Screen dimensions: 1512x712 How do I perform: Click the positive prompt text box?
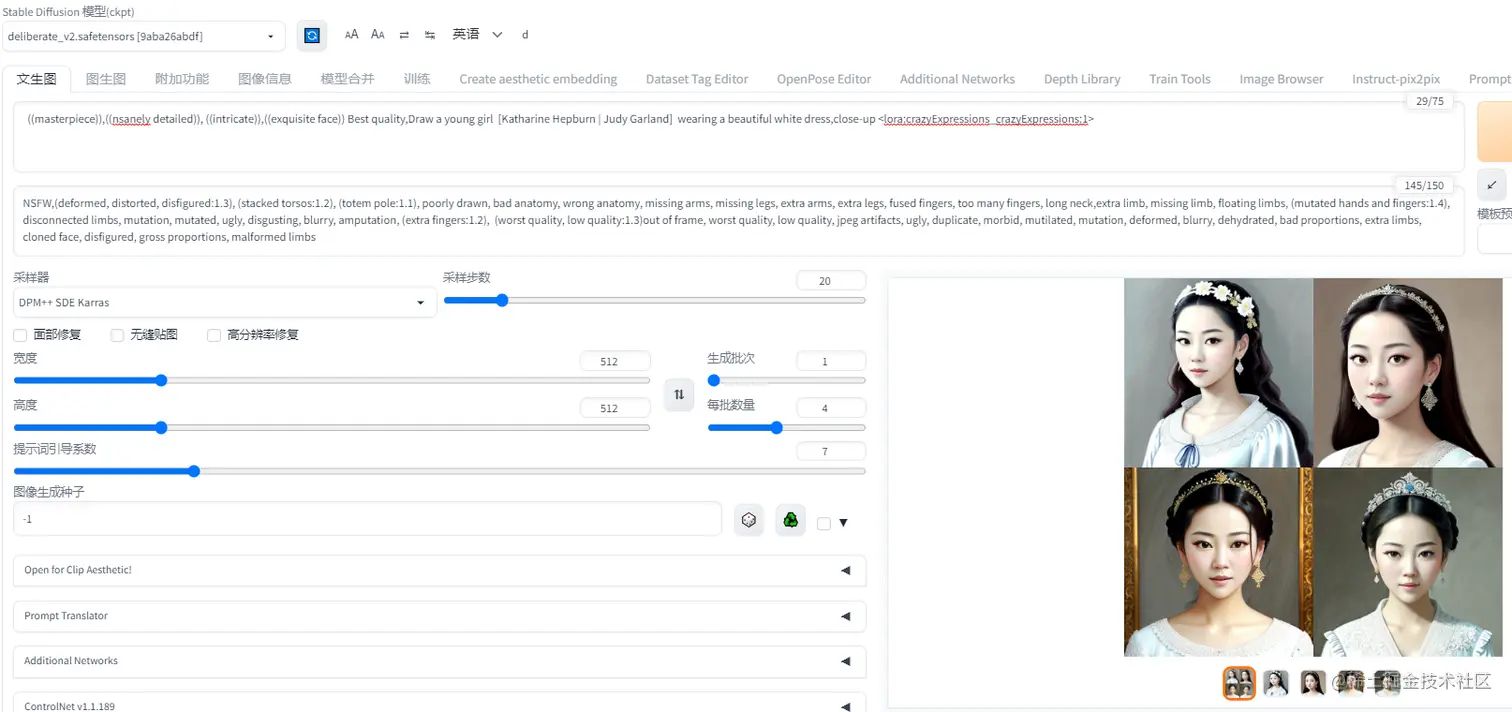click(x=738, y=136)
